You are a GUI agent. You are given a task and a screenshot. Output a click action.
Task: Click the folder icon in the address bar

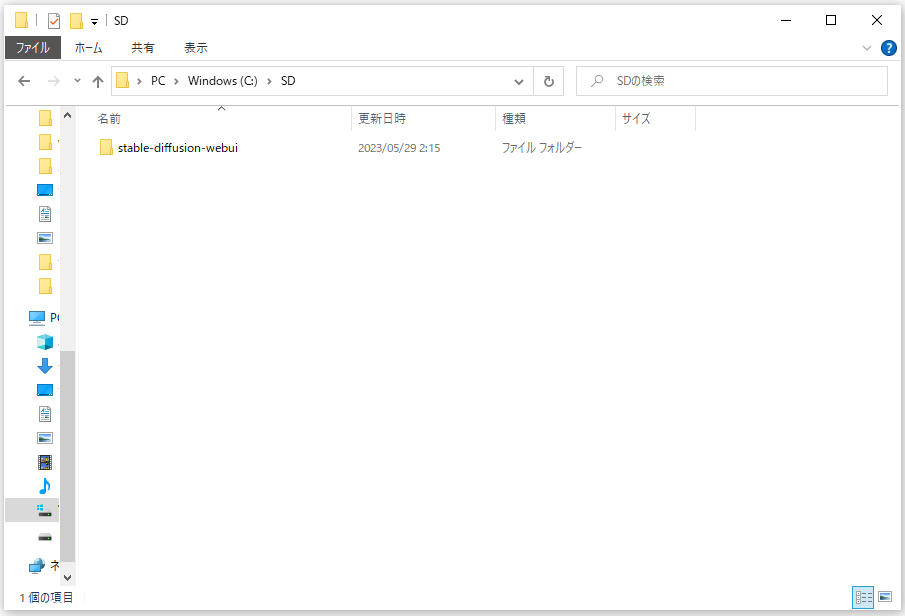122,80
